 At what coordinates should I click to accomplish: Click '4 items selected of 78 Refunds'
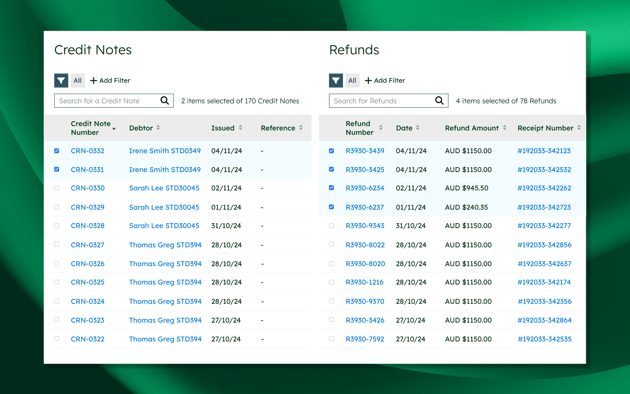(506, 101)
